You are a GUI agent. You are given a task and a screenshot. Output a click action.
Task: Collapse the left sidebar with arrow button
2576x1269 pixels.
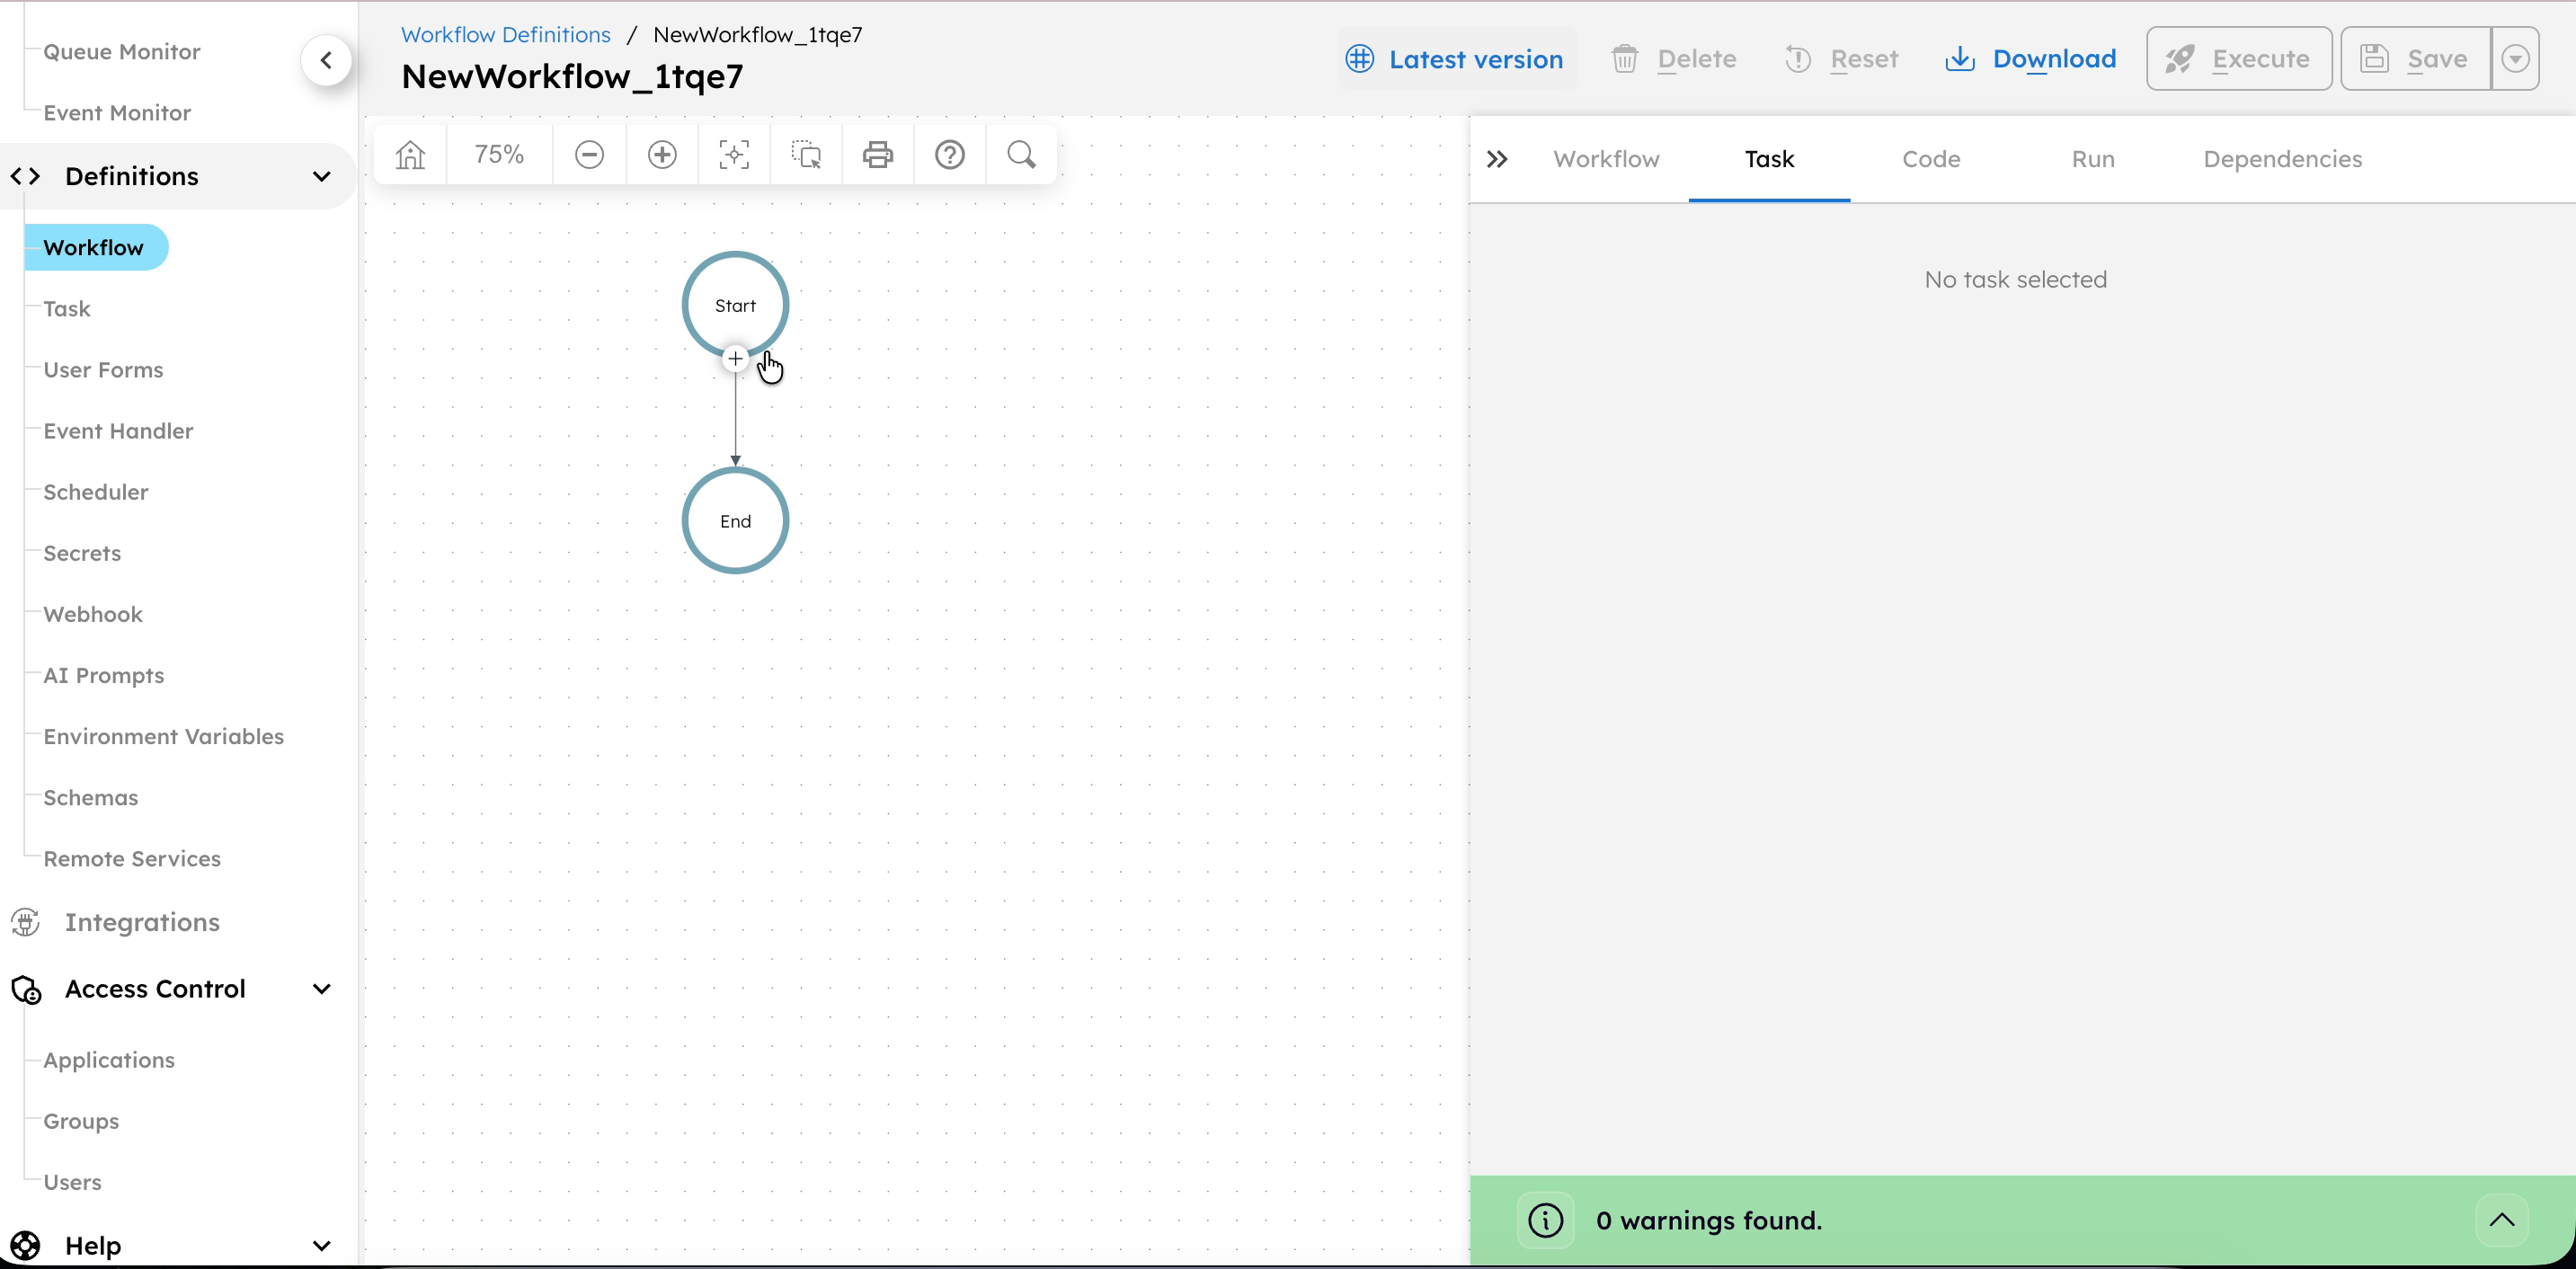coord(326,60)
